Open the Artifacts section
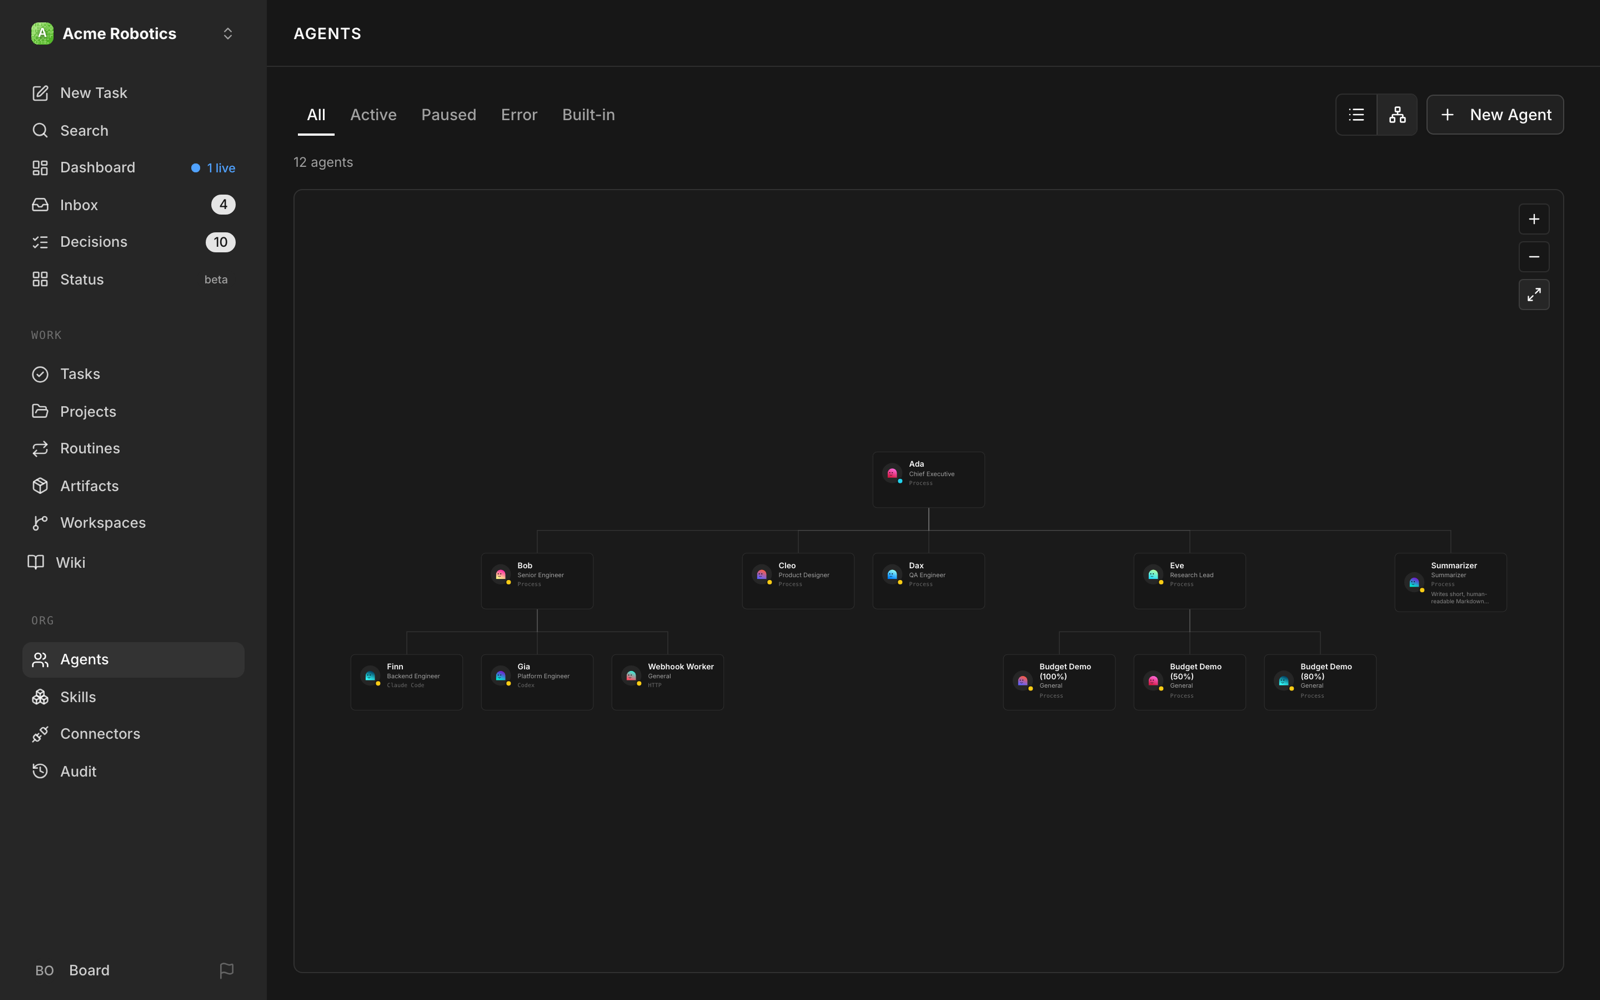 (x=133, y=486)
